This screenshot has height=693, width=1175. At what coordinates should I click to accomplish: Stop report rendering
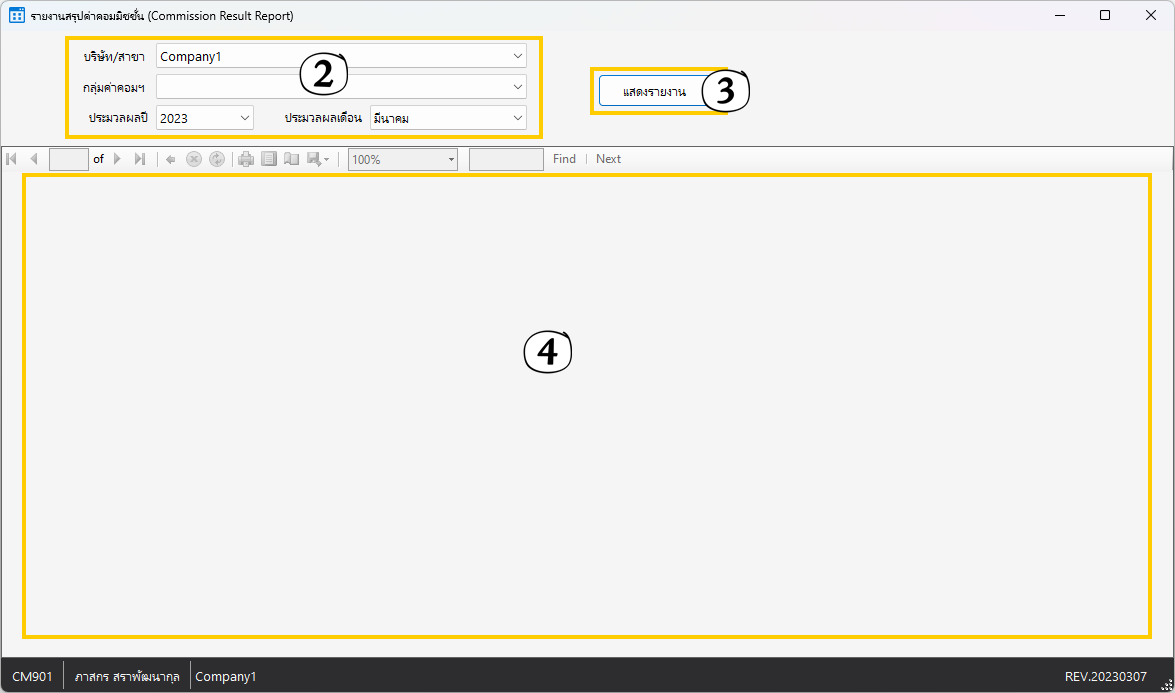pos(194,159)
